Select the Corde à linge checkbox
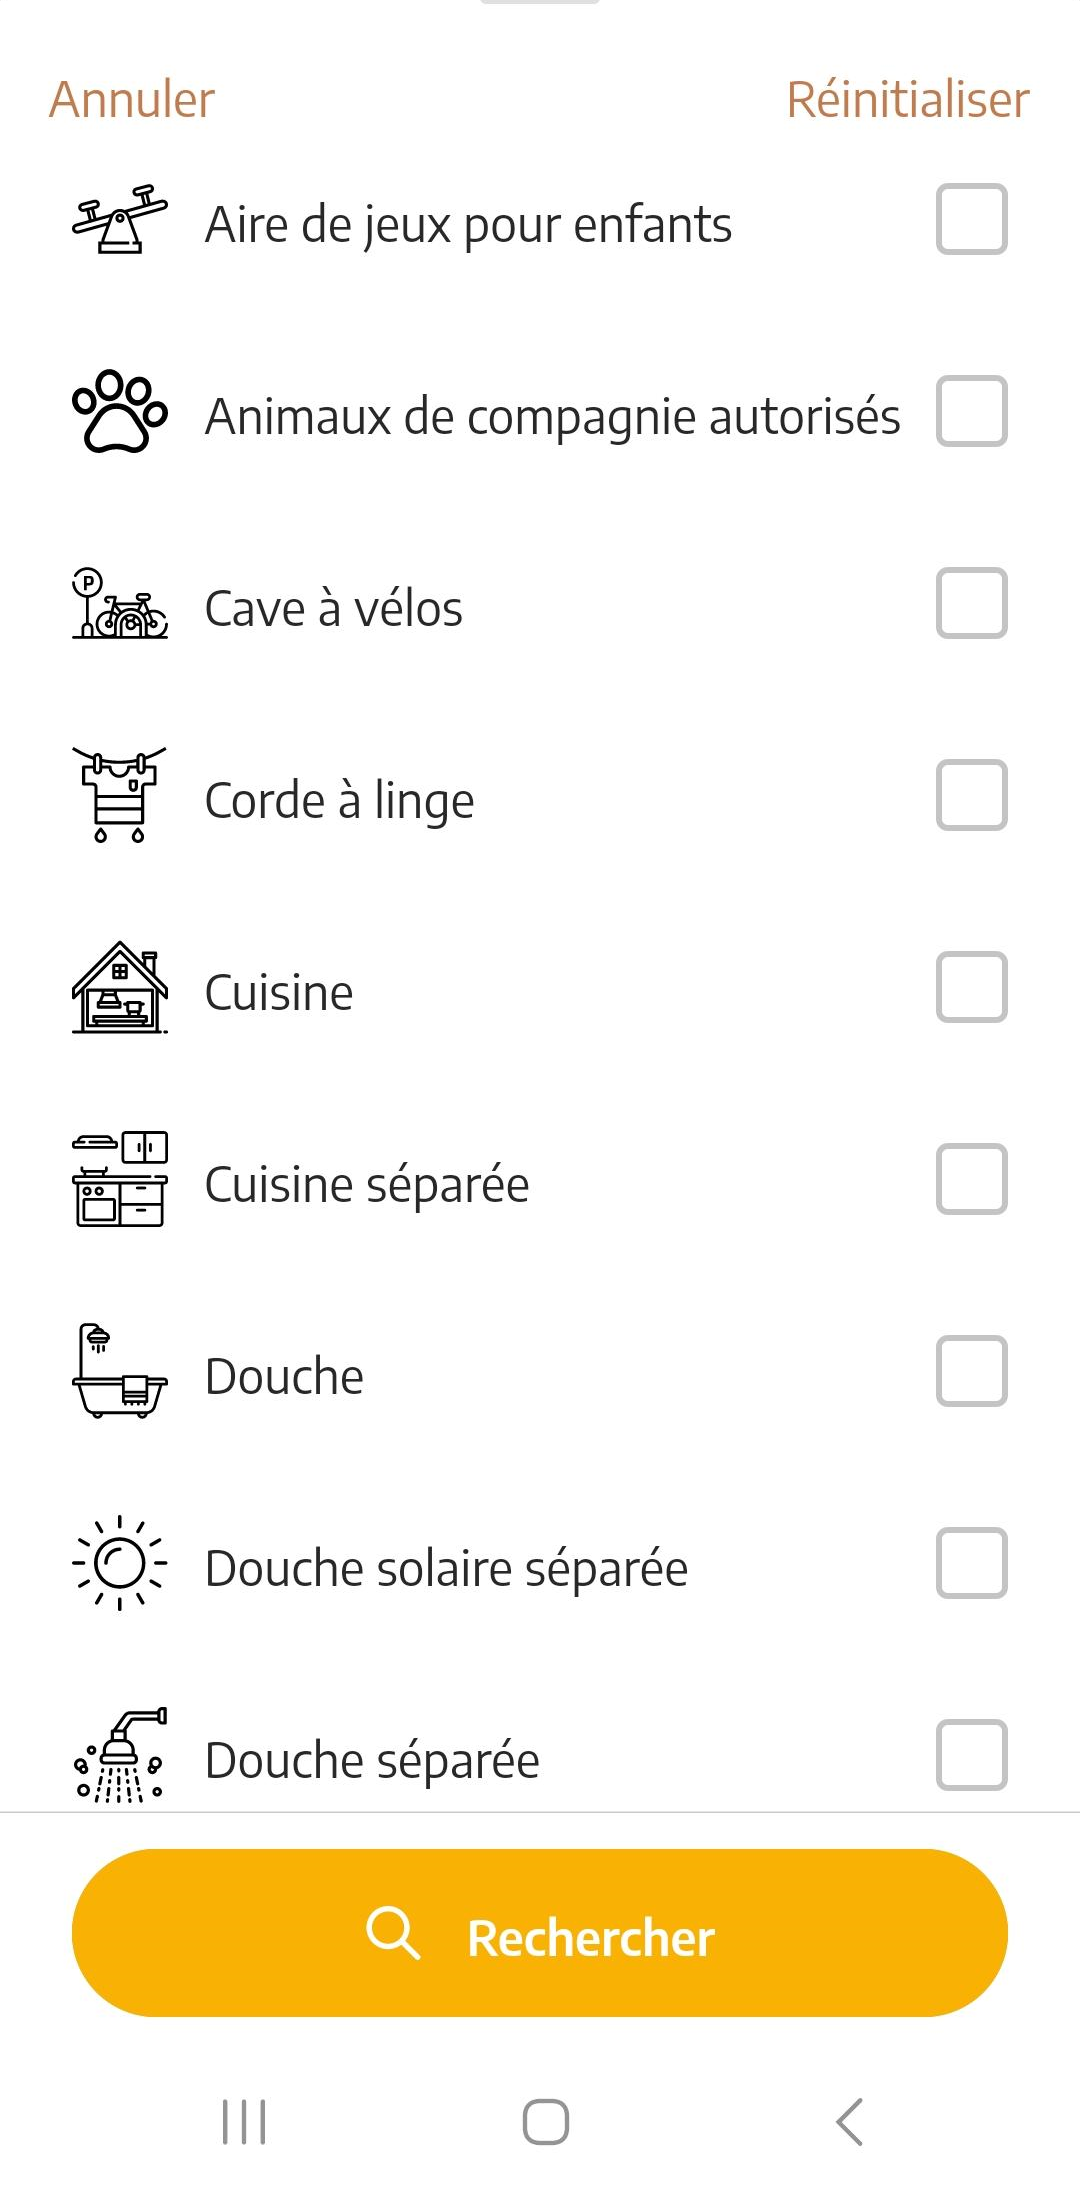This screenshot has width=1080, height=2197. [971, 795]
